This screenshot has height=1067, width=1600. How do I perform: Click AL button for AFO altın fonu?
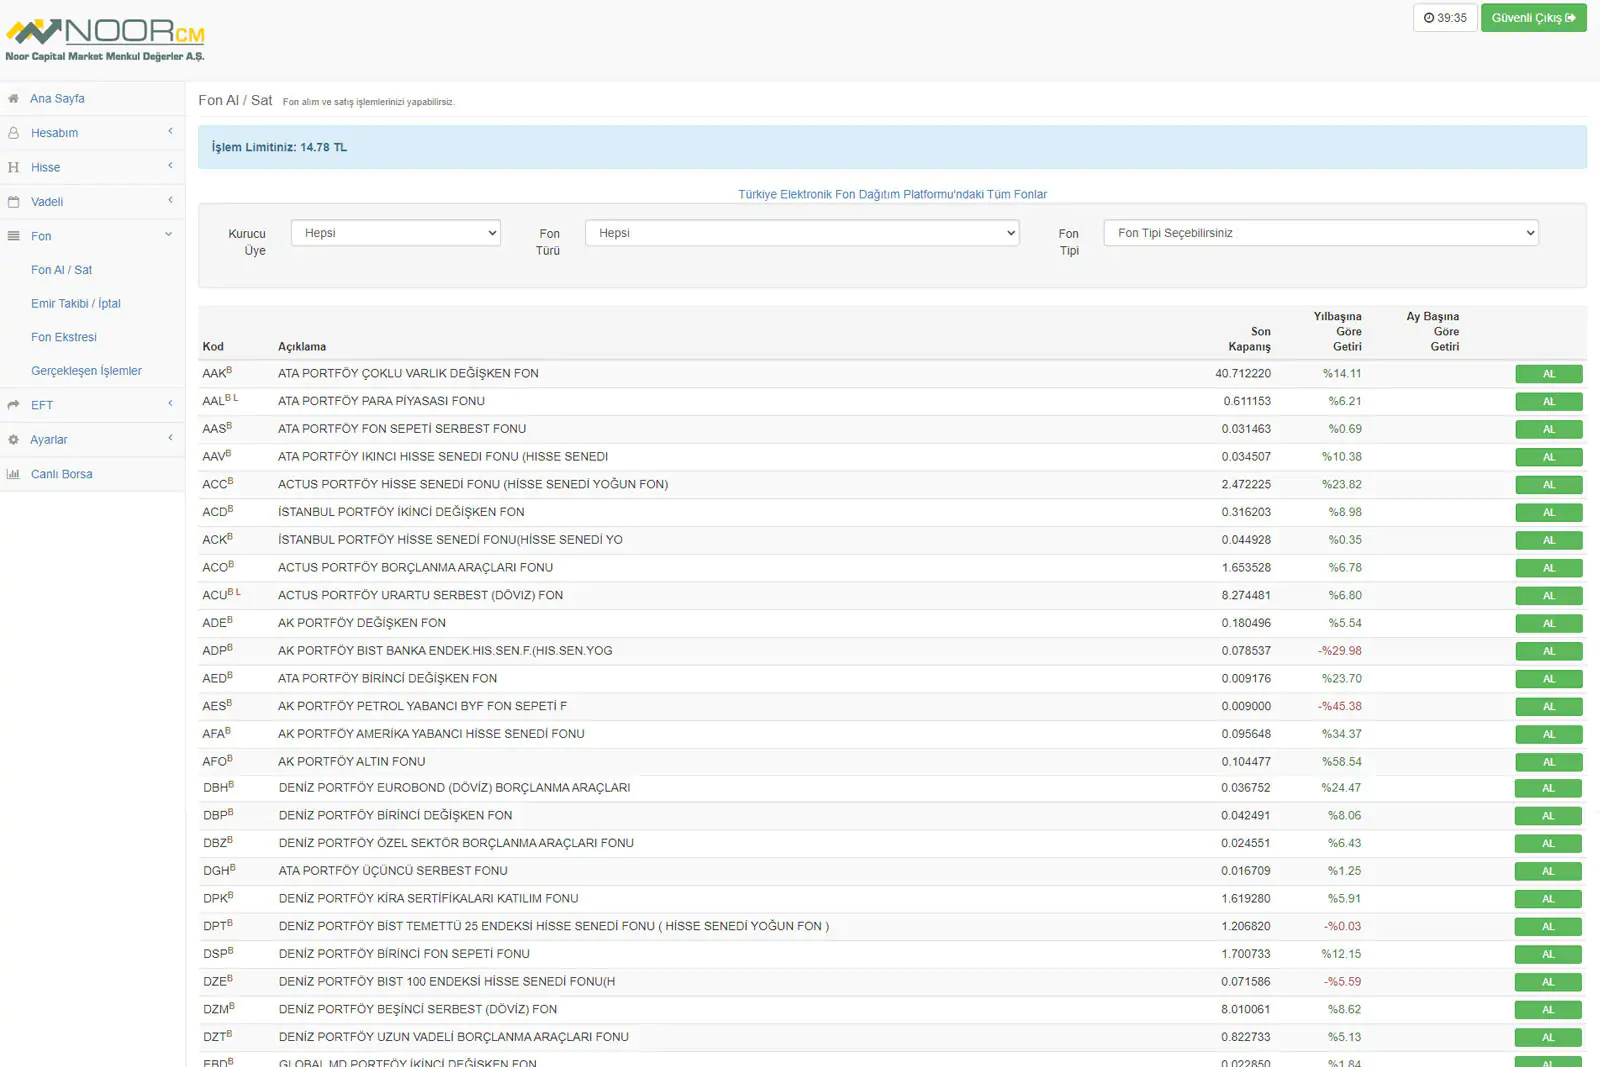point(1548,762)
